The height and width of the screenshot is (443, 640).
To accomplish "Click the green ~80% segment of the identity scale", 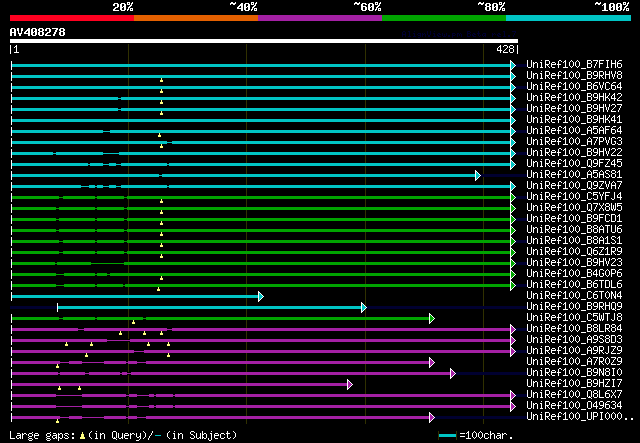I will [444, 18].
